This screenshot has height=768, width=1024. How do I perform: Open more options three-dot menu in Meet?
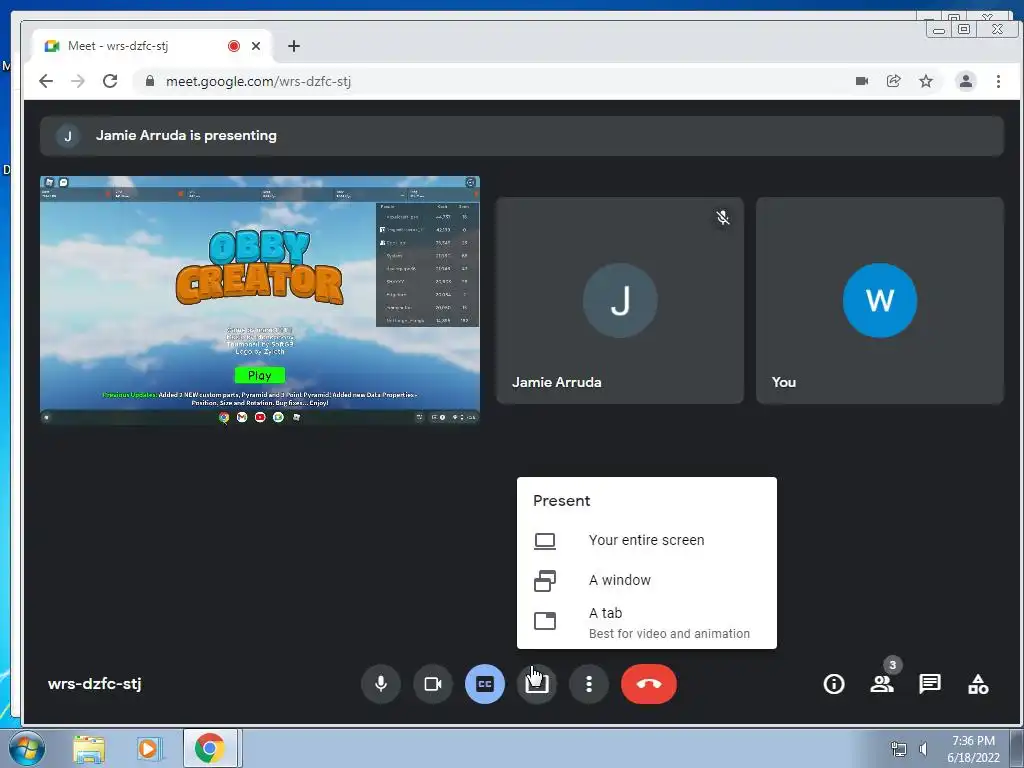coord(589,684)
